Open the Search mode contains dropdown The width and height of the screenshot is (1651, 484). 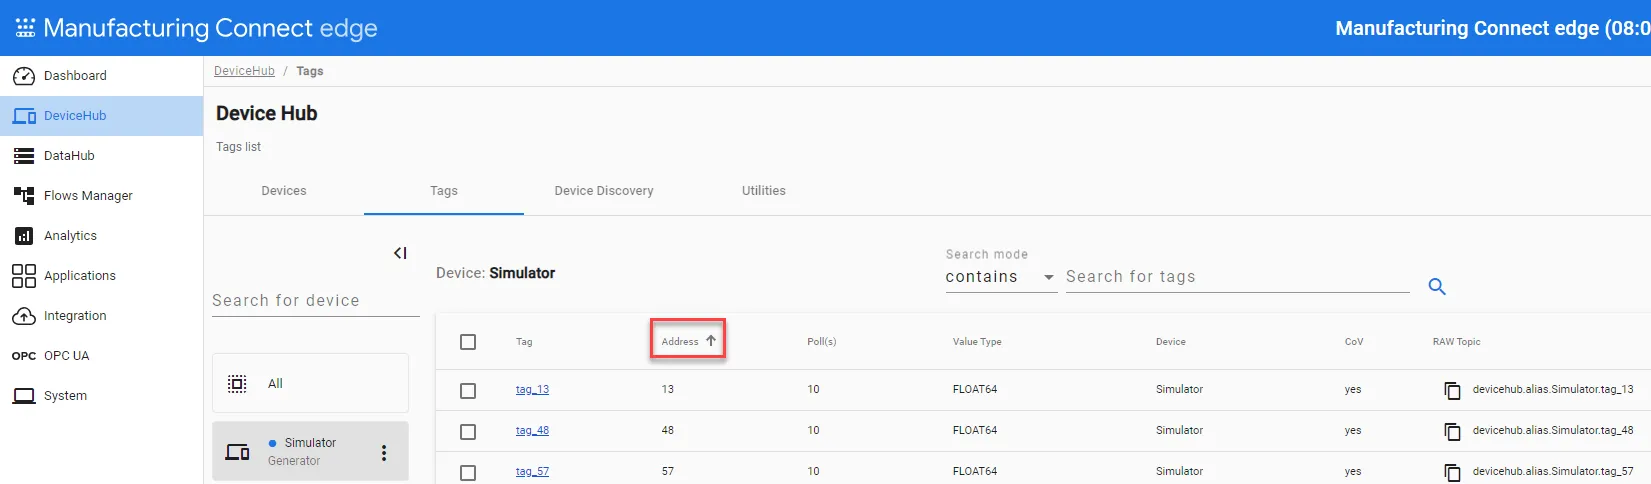coord(1001,277)
